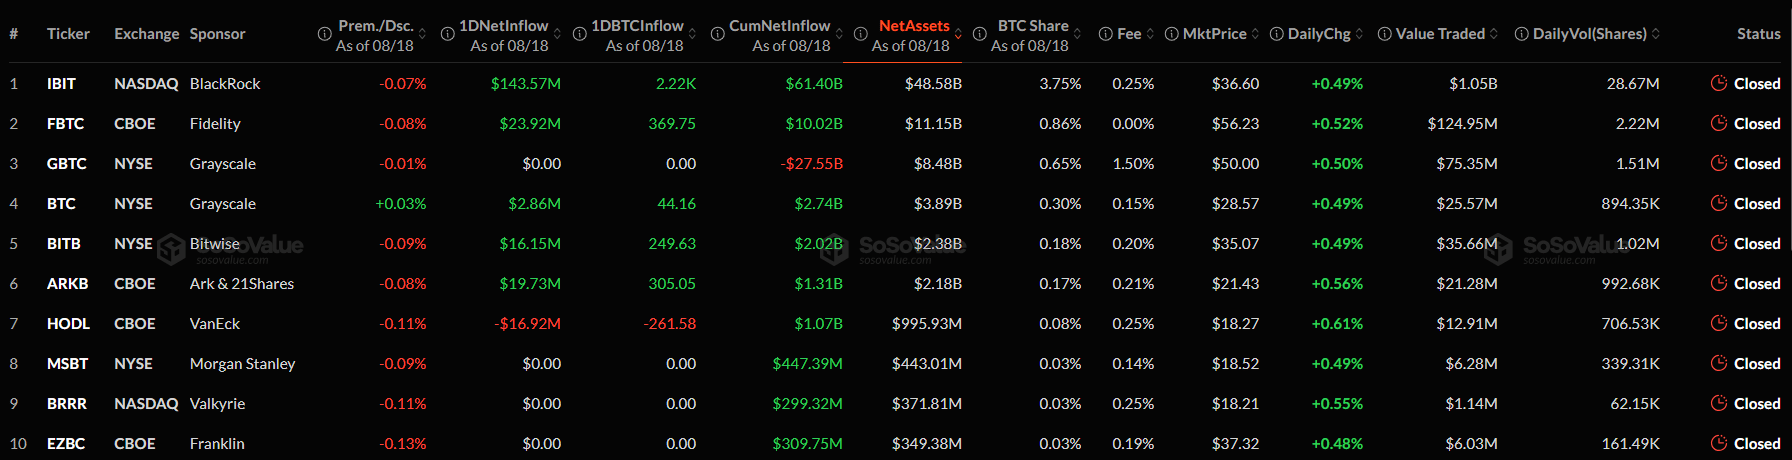Click the clock status icon in GBTC row
Screen dimensions: 1792x460
(x=1719, y=163)
